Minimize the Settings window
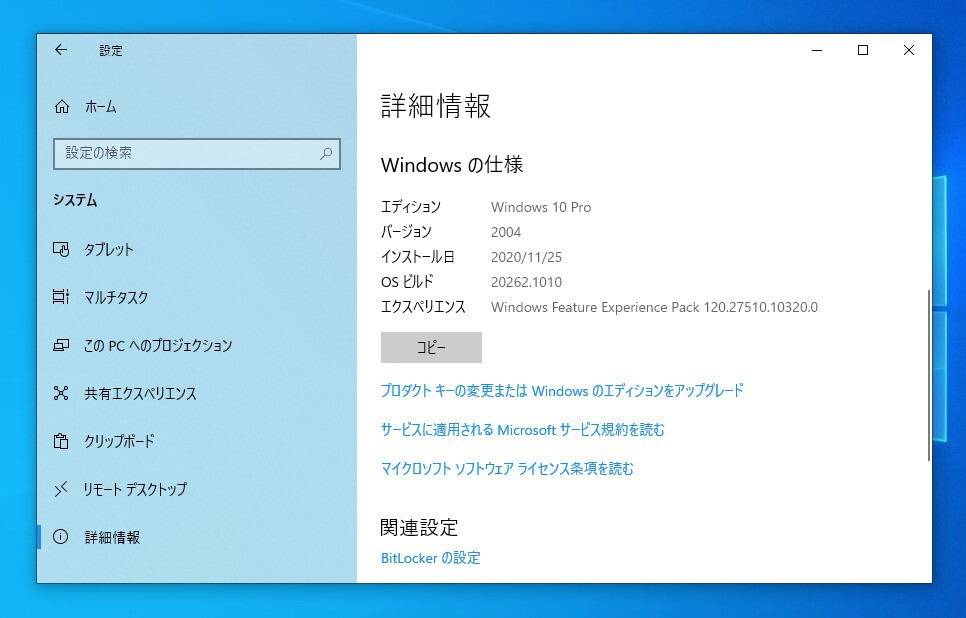966x618 pixels. click(817, 50)
